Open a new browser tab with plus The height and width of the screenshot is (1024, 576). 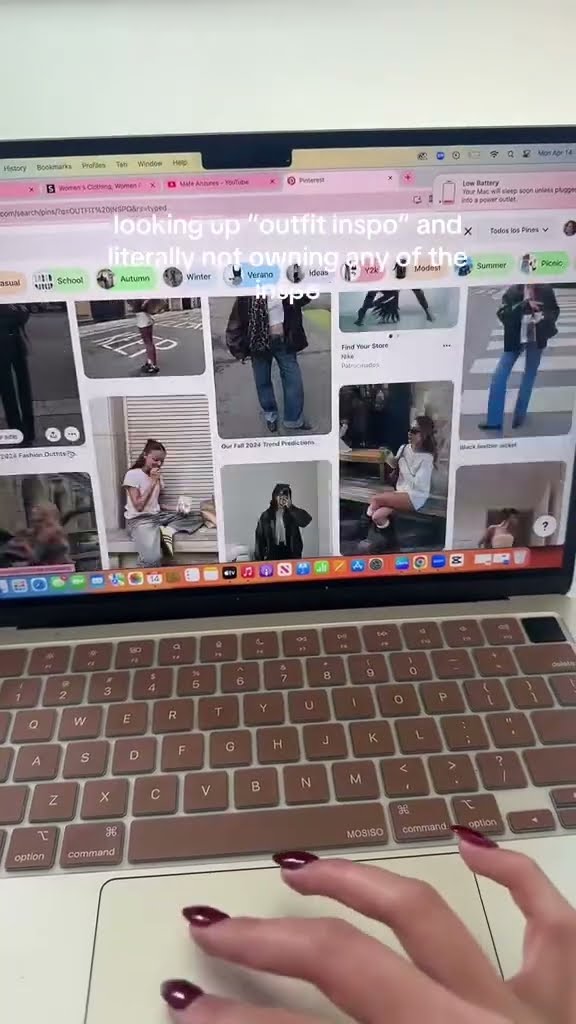(408, 177)
